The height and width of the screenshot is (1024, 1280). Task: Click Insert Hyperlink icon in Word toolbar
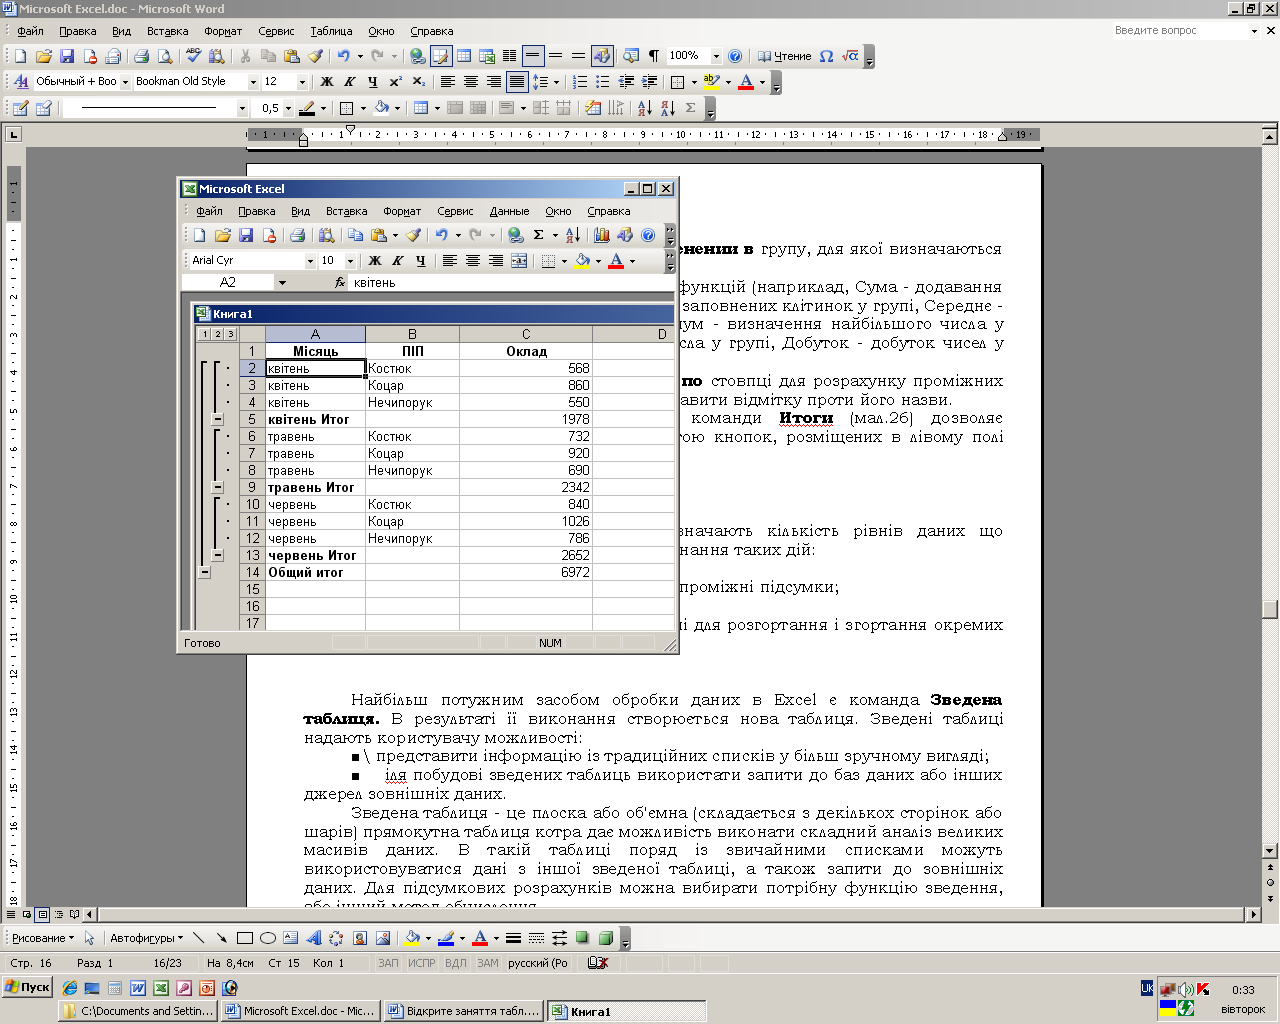click(x=418, y=56)
